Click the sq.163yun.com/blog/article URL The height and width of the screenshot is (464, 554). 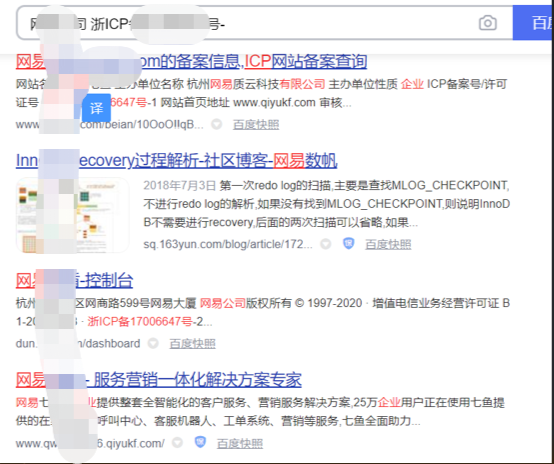tap(228, 244)
